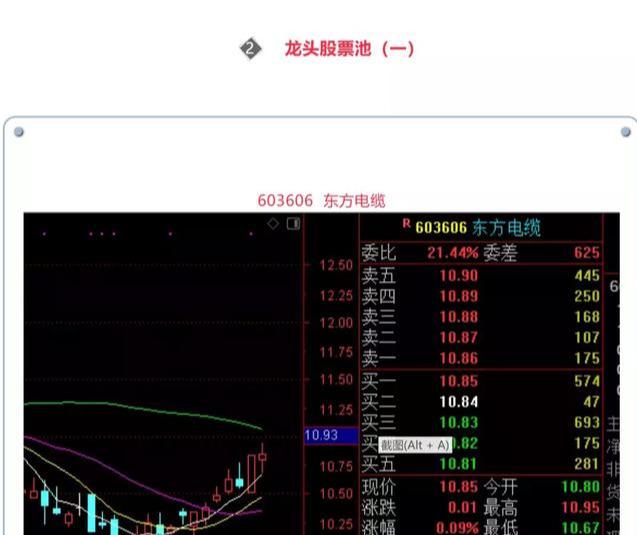
Task: Toggle the side panel icon above chart
Action: (x=293, y=223)
